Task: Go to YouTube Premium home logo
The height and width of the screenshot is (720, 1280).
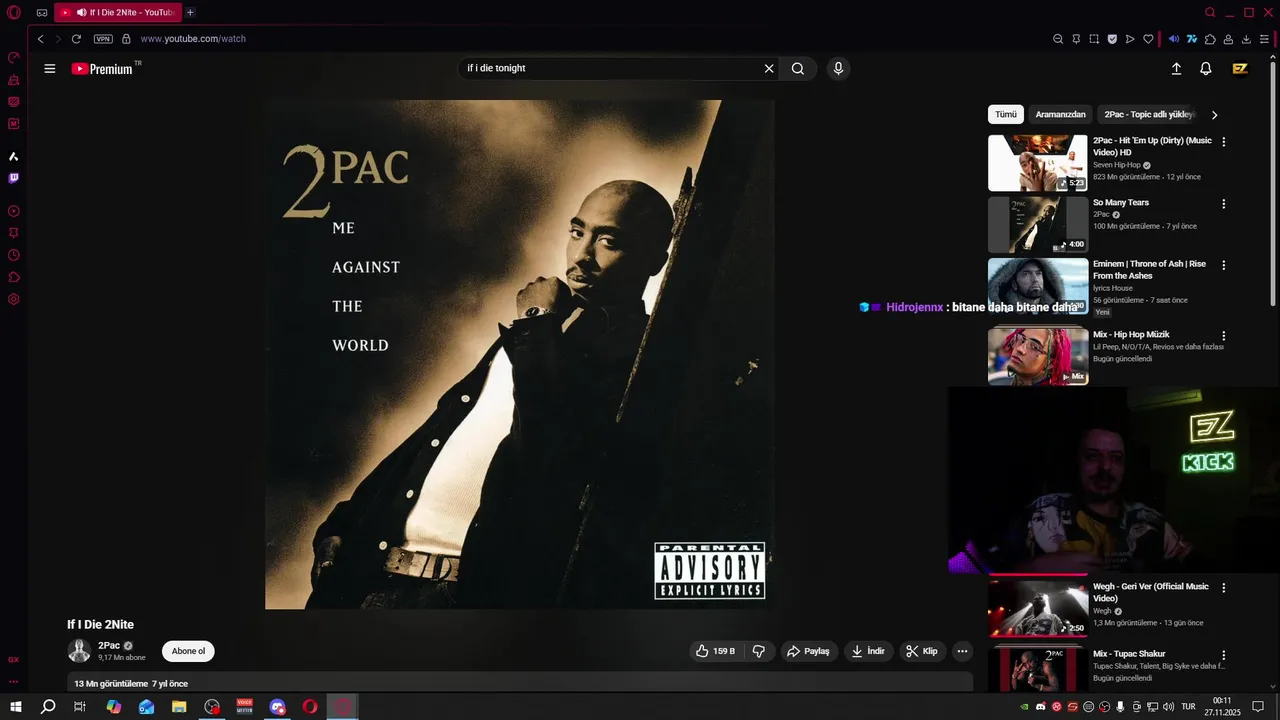Action: [102, 69]
